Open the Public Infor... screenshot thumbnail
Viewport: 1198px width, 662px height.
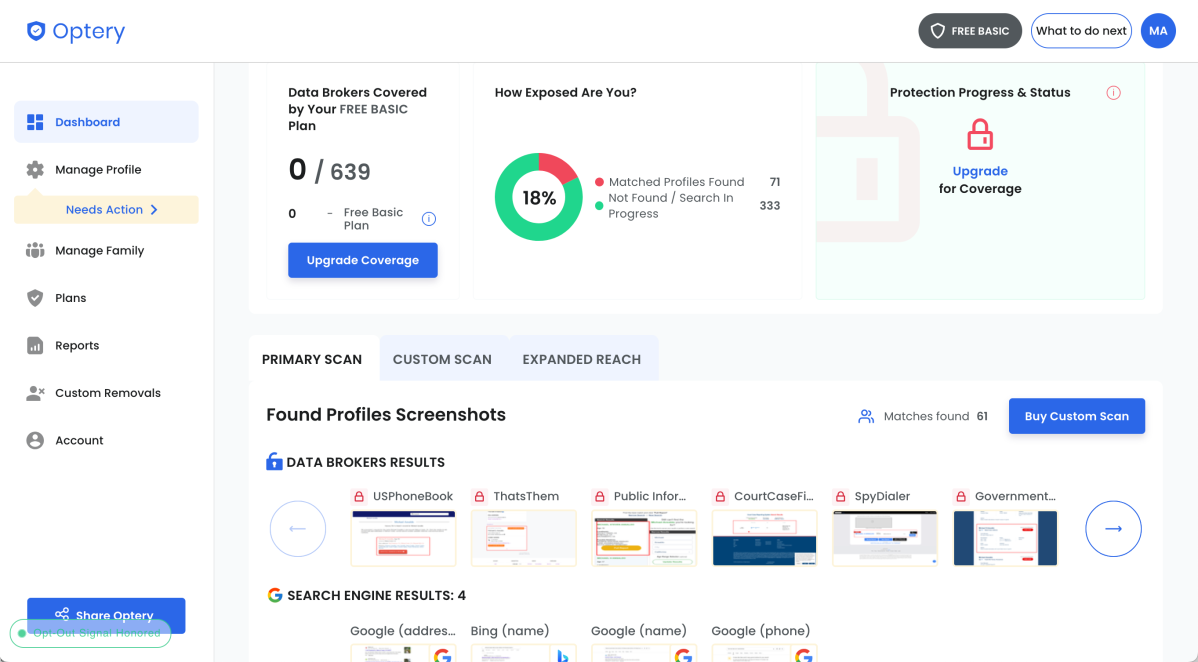(644, 538)
